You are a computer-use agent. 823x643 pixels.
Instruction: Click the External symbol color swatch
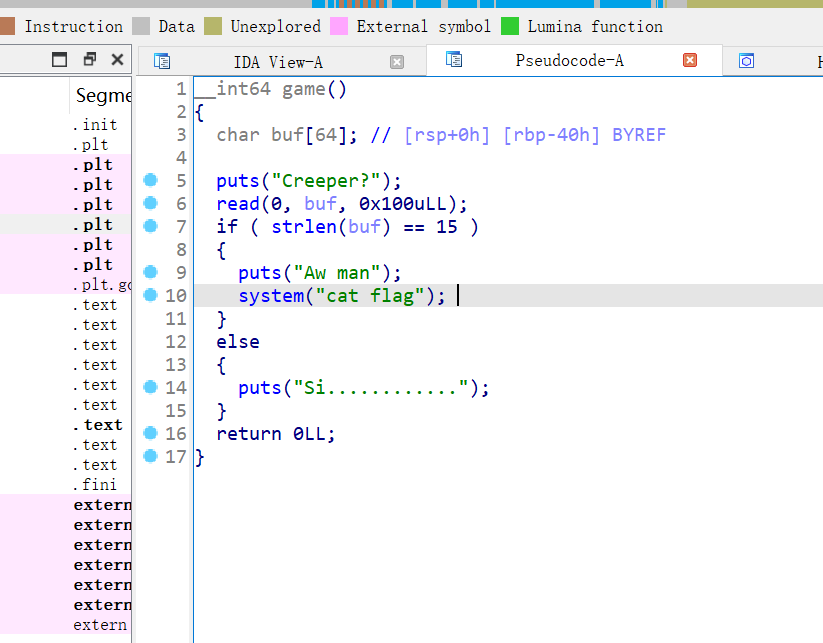click(x=339, y=26)
